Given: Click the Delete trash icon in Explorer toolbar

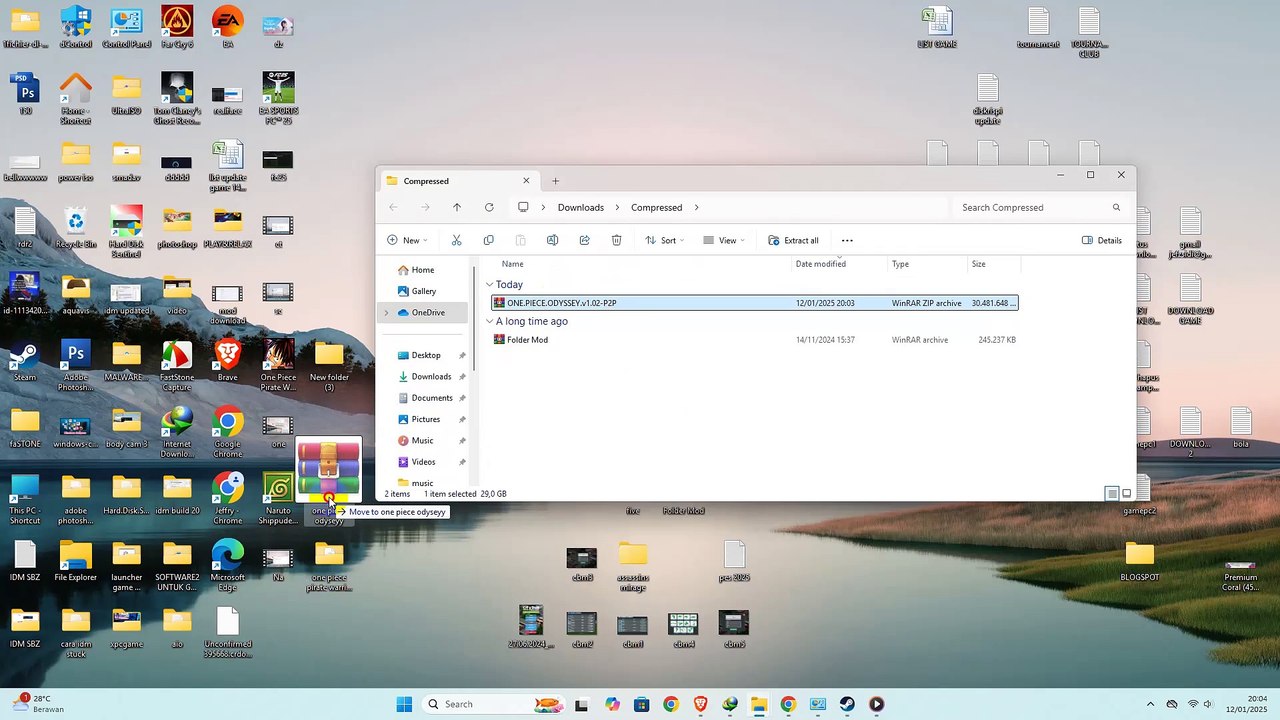Looking at the screenshot, I should (616, 240).
